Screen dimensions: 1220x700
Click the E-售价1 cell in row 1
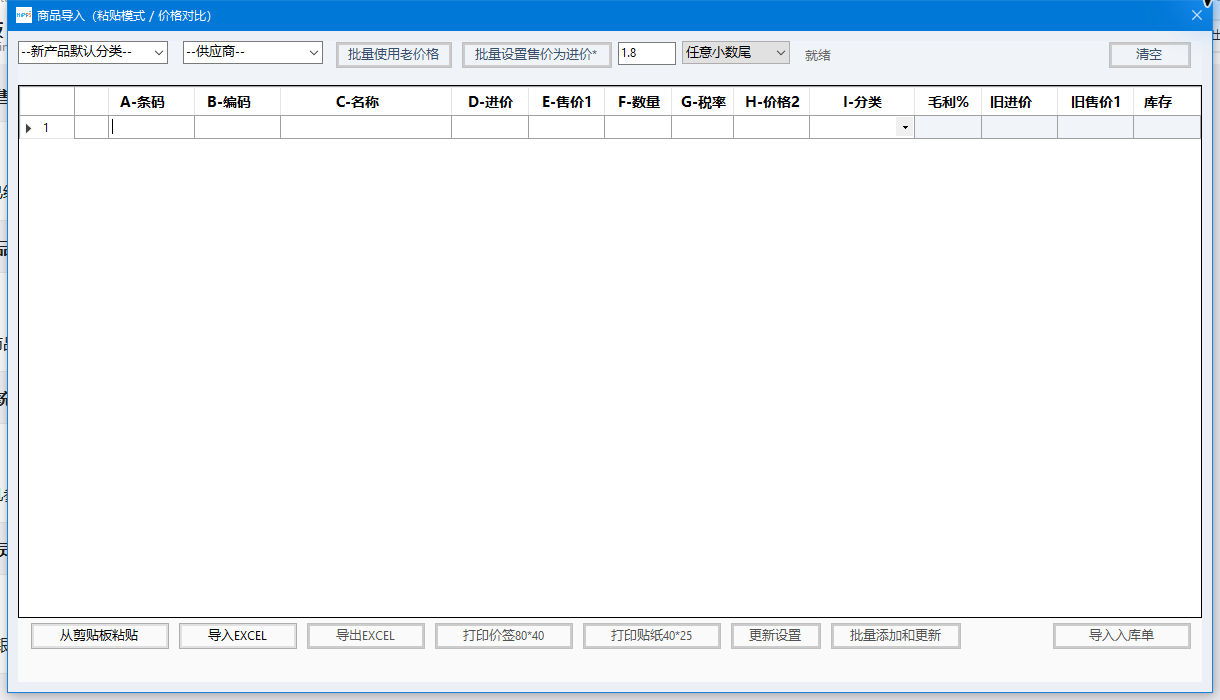click(x=566, y=128)
